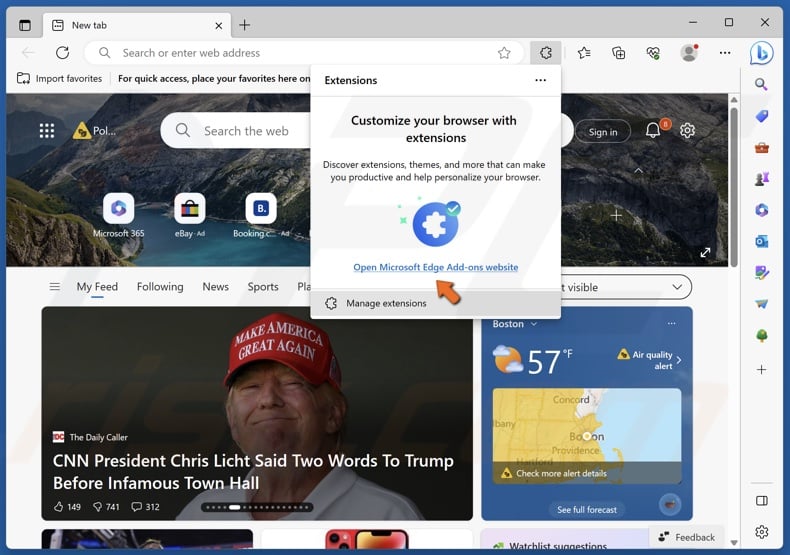790x555 pixels.
Task: Open a new tab with plus button
Action: click(x=244, y=25)
